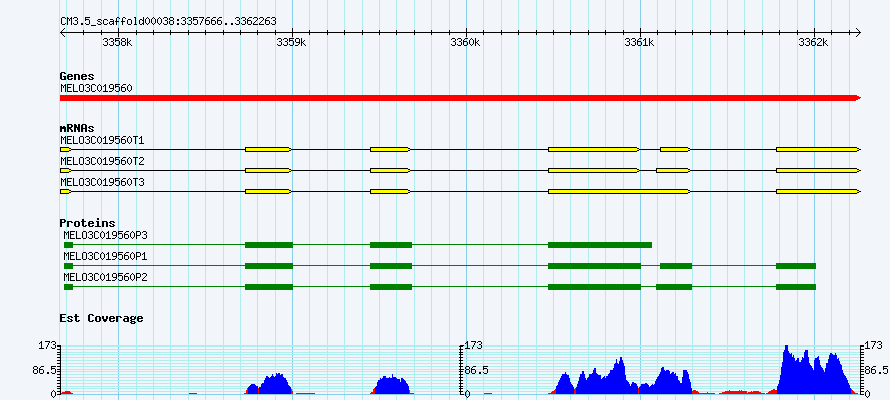Image resolution: width=890 pixels, height=400 pixels.
Task: Click the Genes track title
Action: tap(77, 76)
